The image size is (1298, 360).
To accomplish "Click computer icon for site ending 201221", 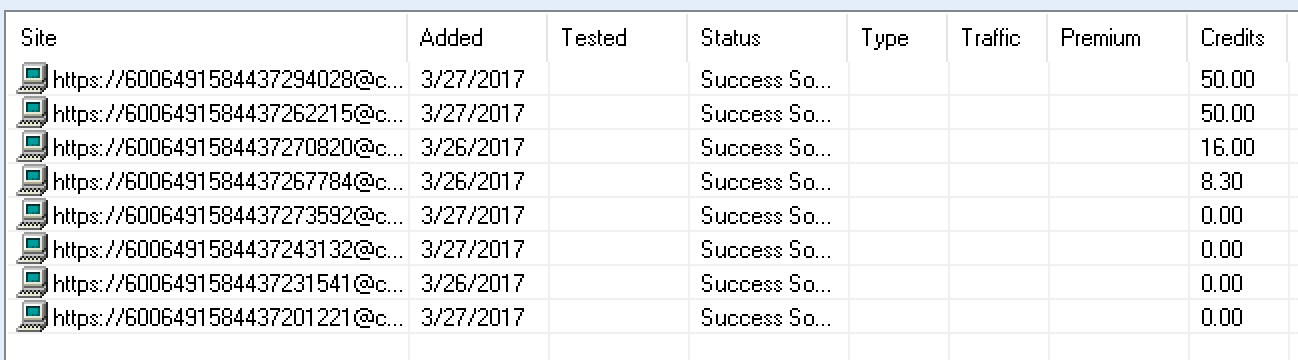I will tap(34, 318).
